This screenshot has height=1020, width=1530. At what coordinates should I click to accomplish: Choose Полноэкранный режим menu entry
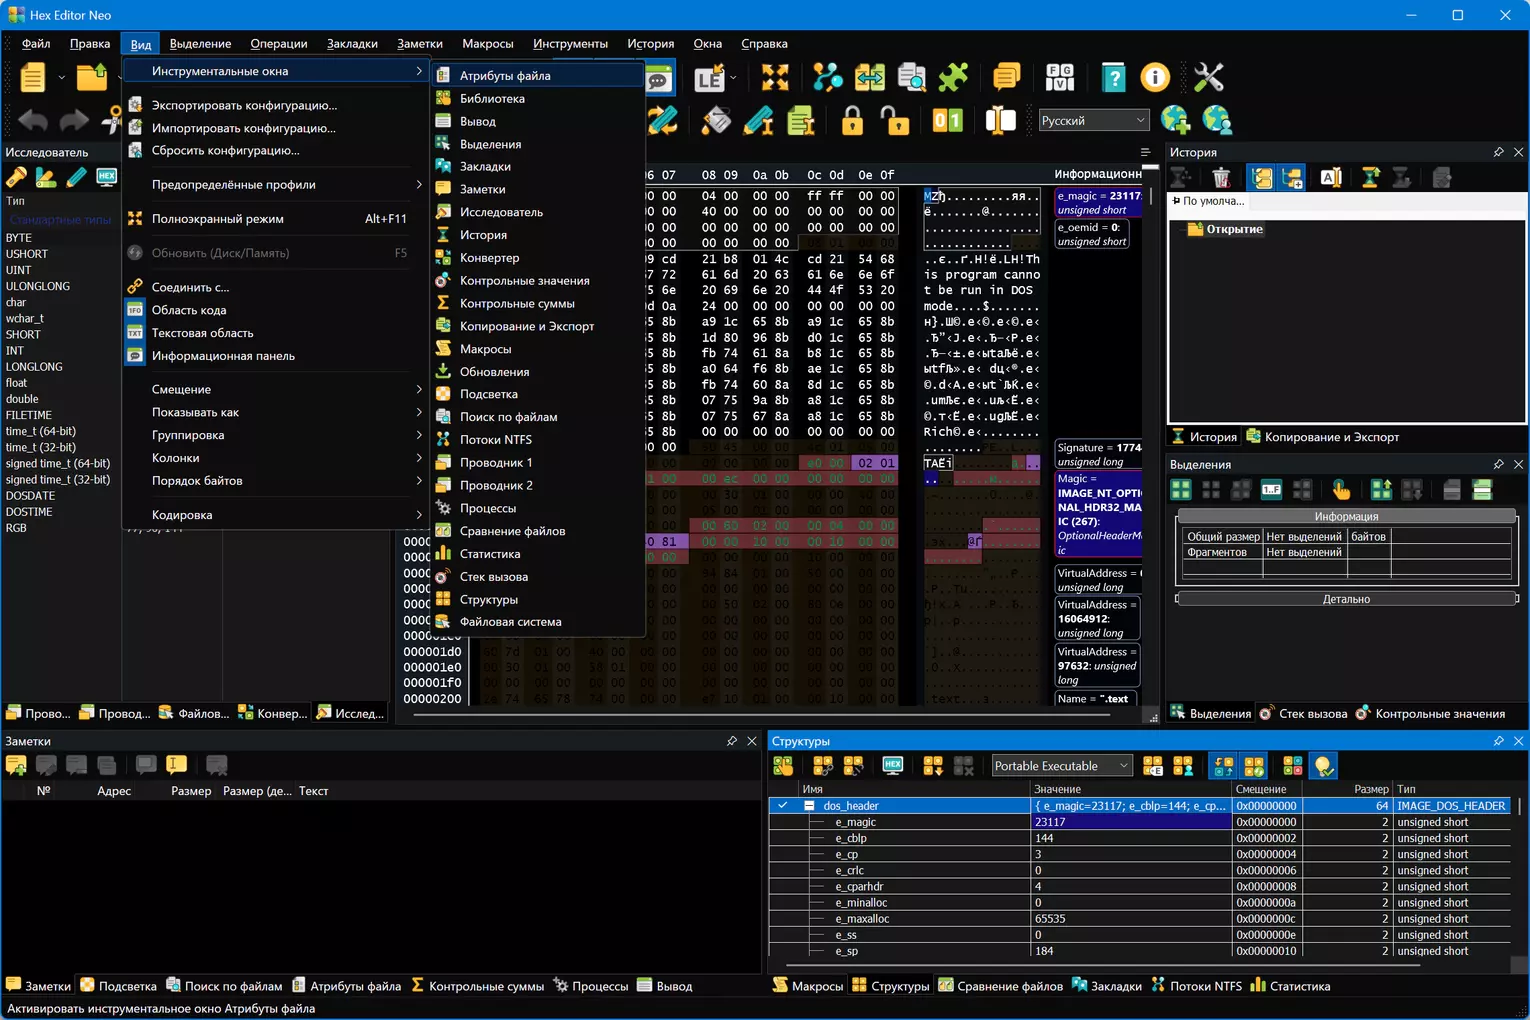[x=277, y=219]
